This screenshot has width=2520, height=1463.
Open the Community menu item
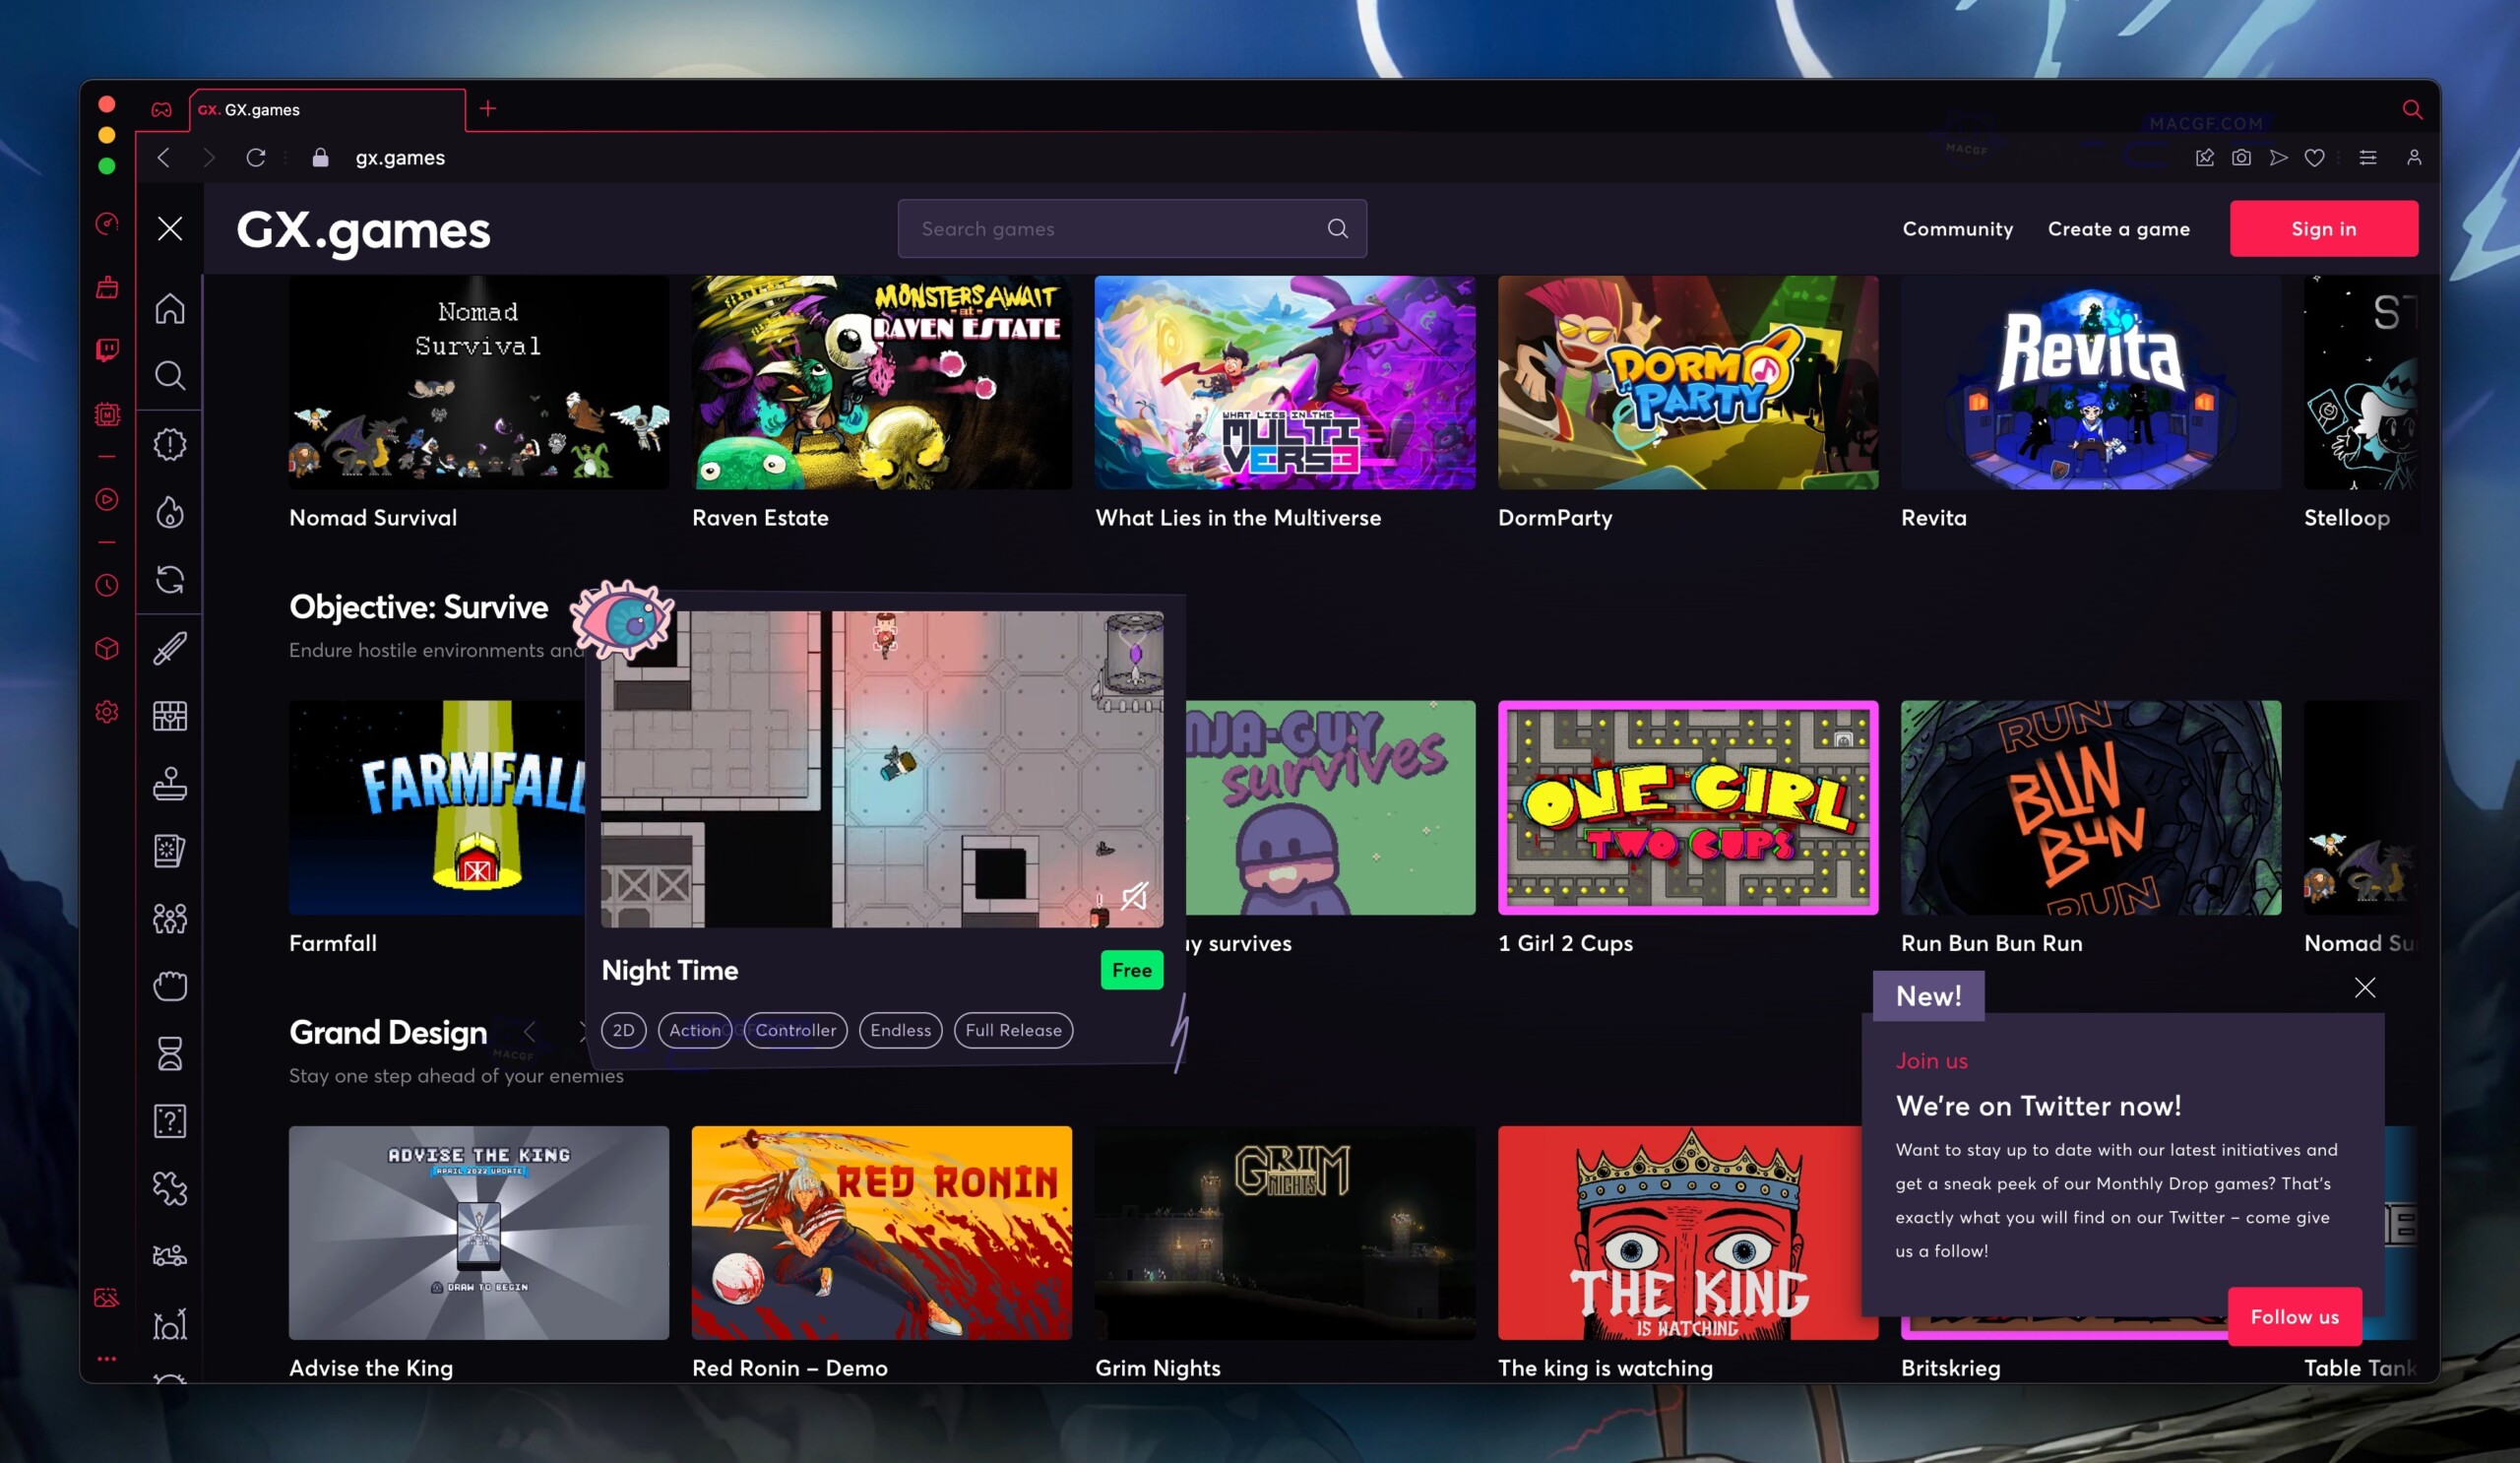point(1957,229)
